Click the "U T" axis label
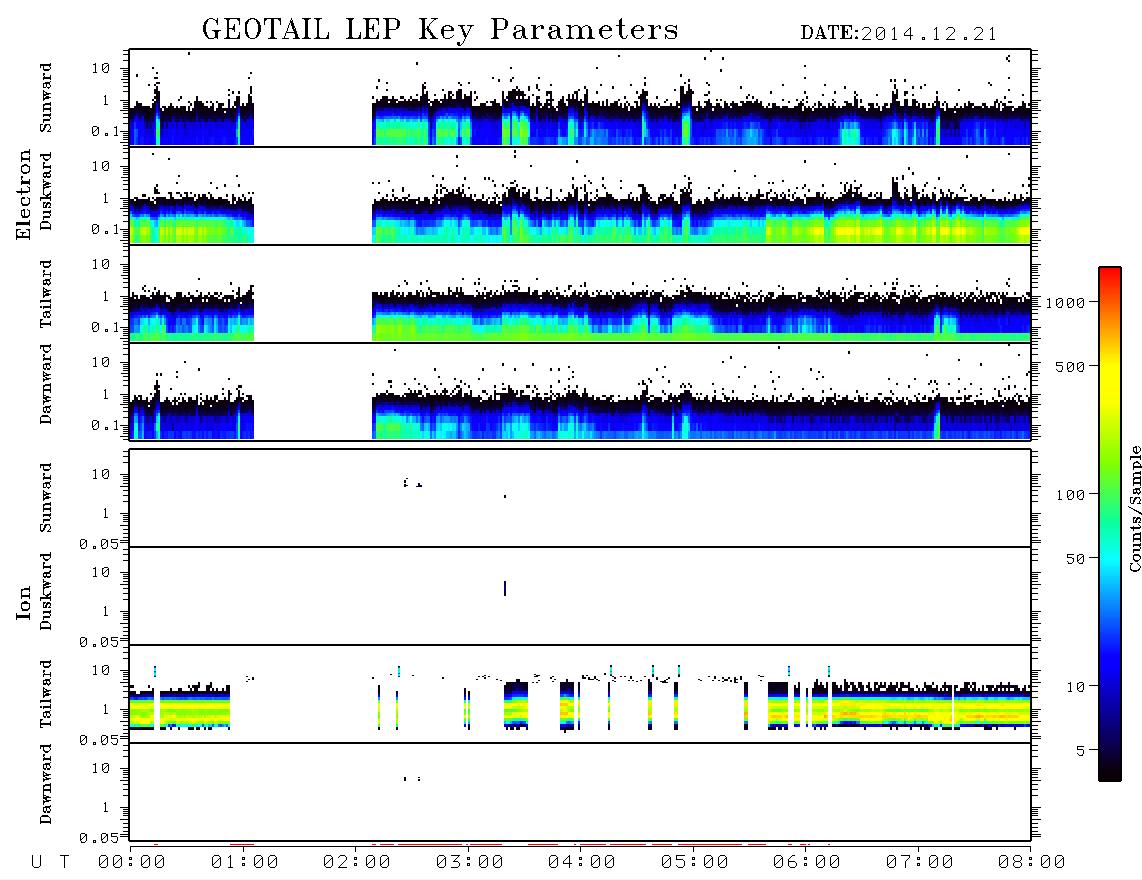1142x880 pixels. (50, 862)
